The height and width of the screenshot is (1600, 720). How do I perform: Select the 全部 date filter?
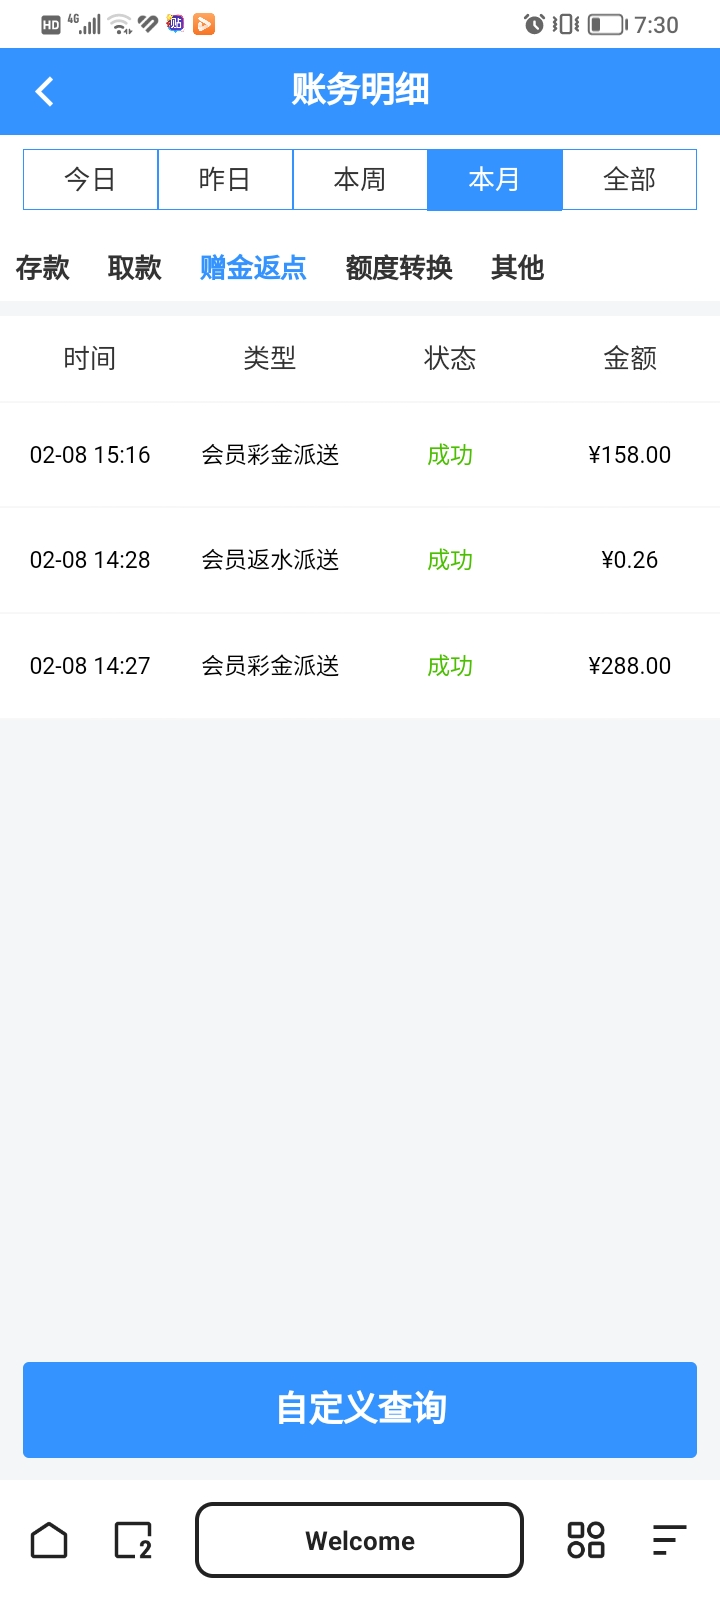[x=630, y=180]
